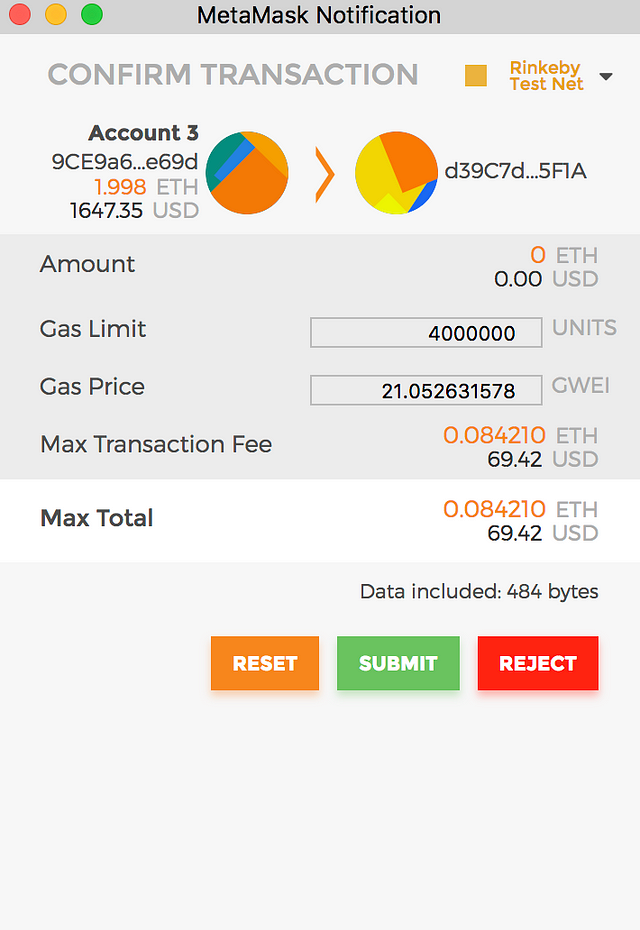The height and width of the screenshot is (930, 640).
Task: Minimize the window with the yellow button
Action: 56,15
